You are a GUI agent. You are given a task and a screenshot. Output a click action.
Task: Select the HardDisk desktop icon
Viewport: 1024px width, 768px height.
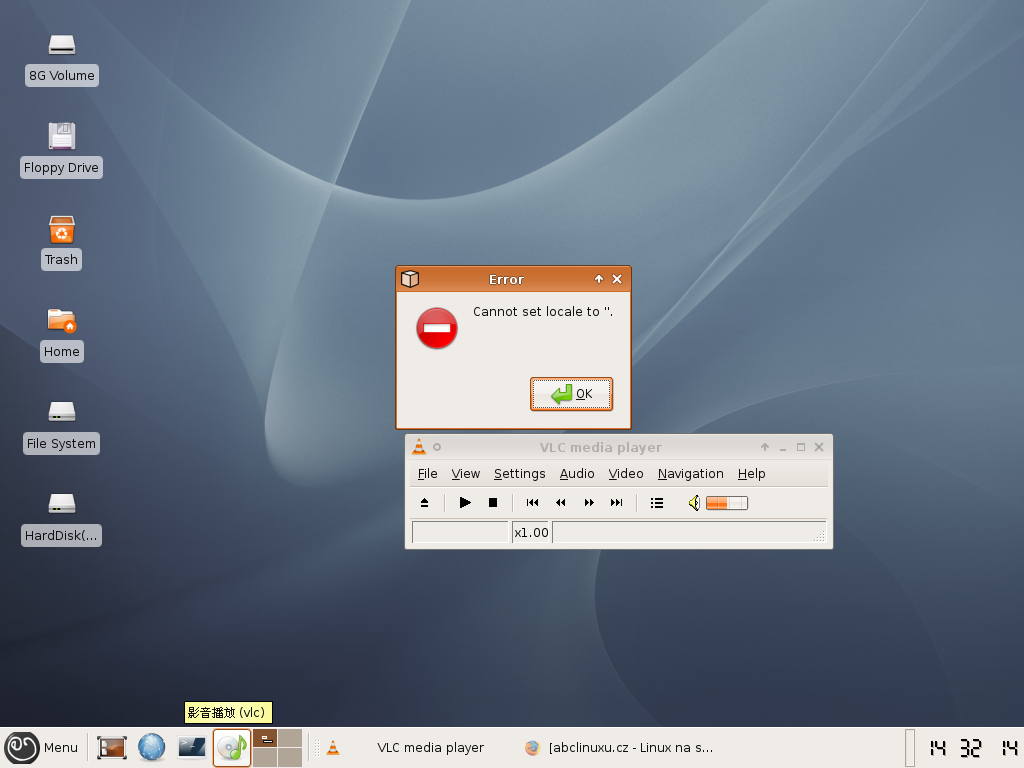pos(61,519)
